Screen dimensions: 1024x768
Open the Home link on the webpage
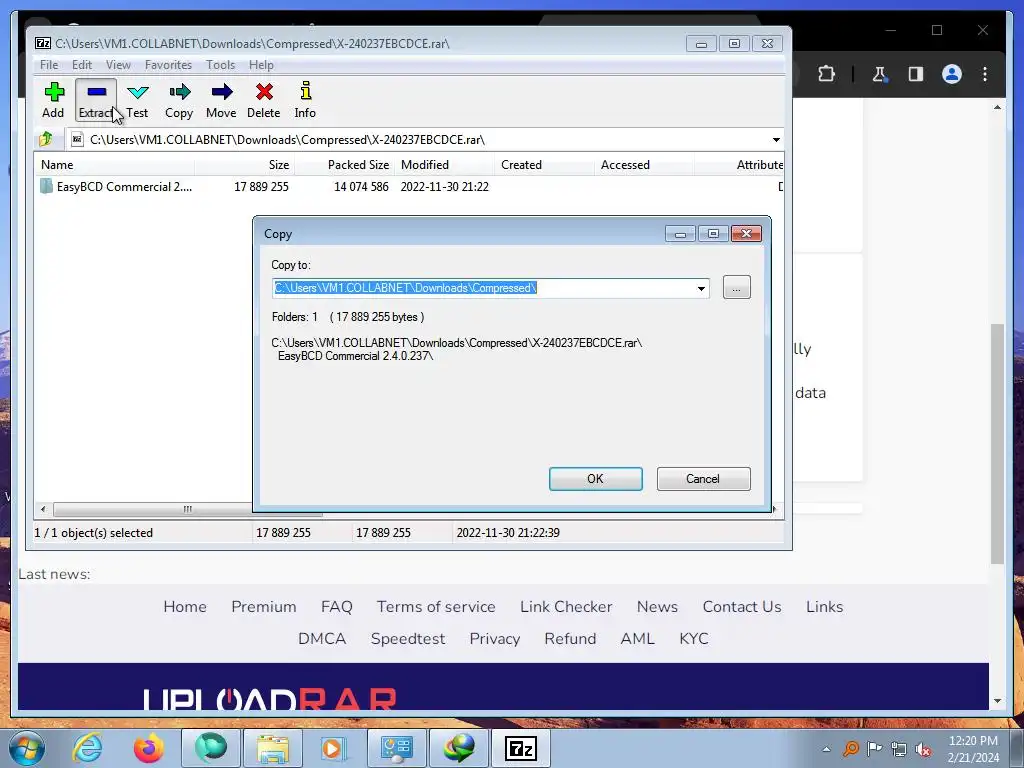tap(185, 607)
